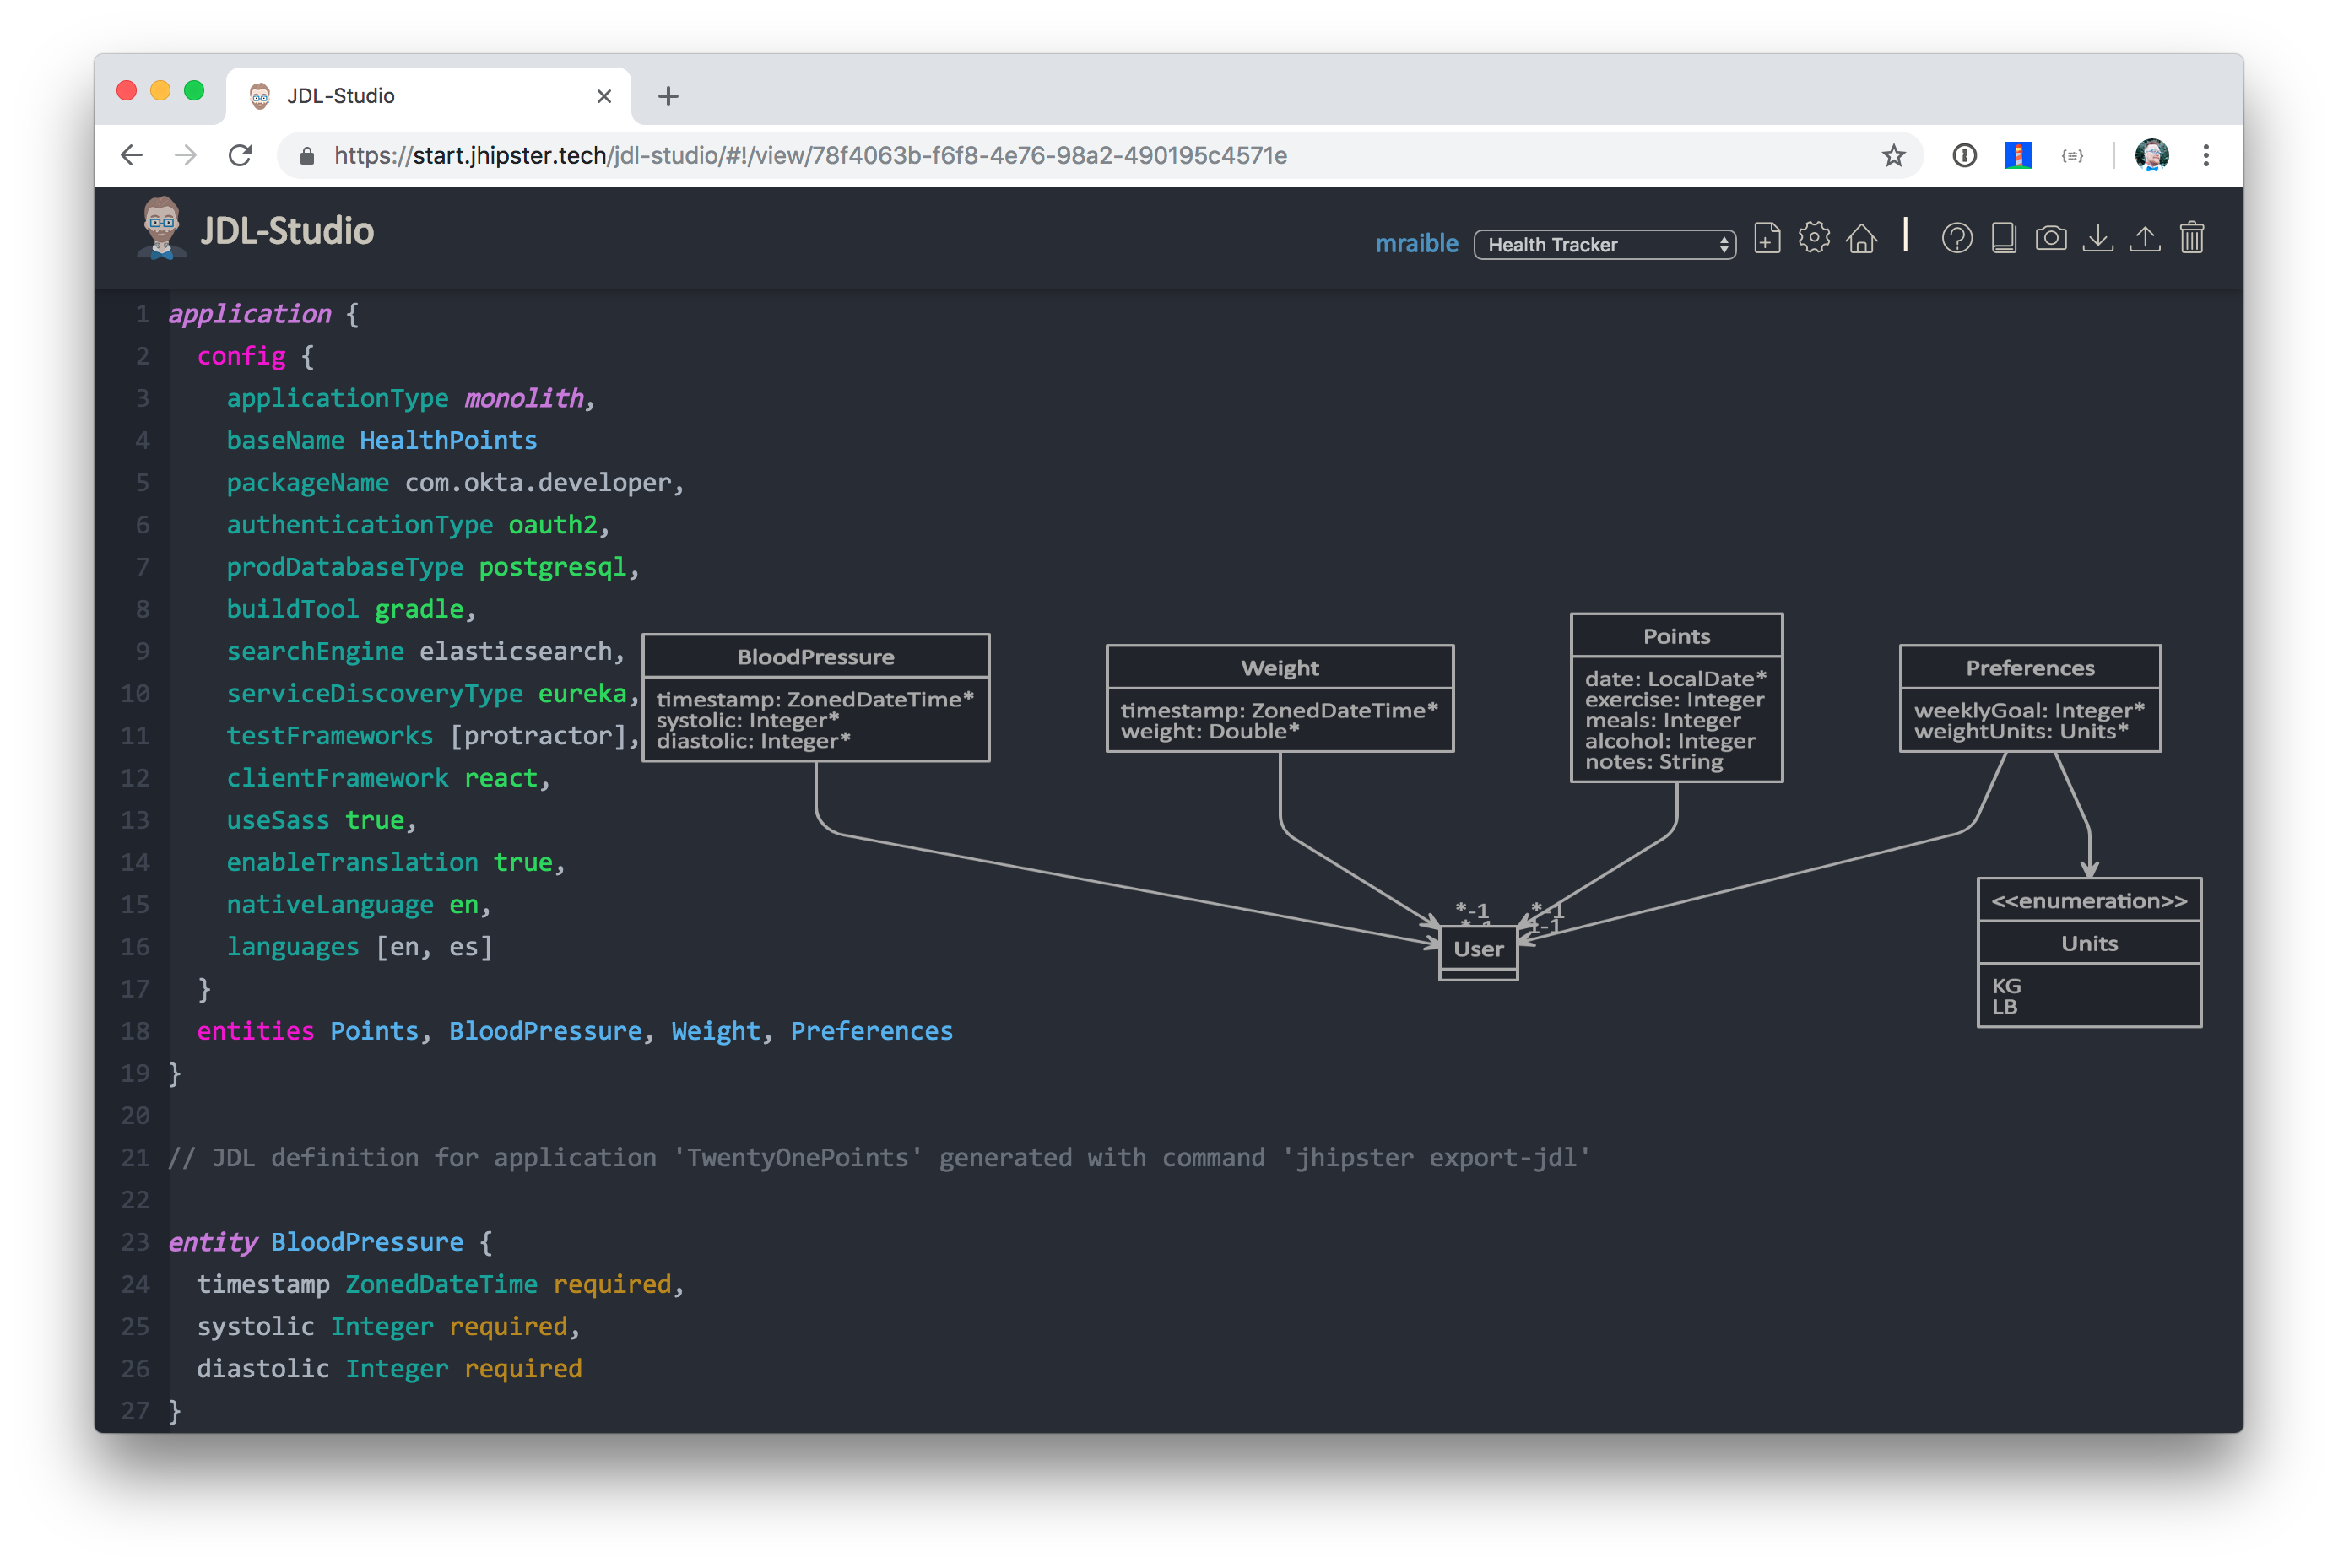Click the home icon in the toolbar
This screenshot has width=2338, height=1568.
click(x=1861, y=239)
